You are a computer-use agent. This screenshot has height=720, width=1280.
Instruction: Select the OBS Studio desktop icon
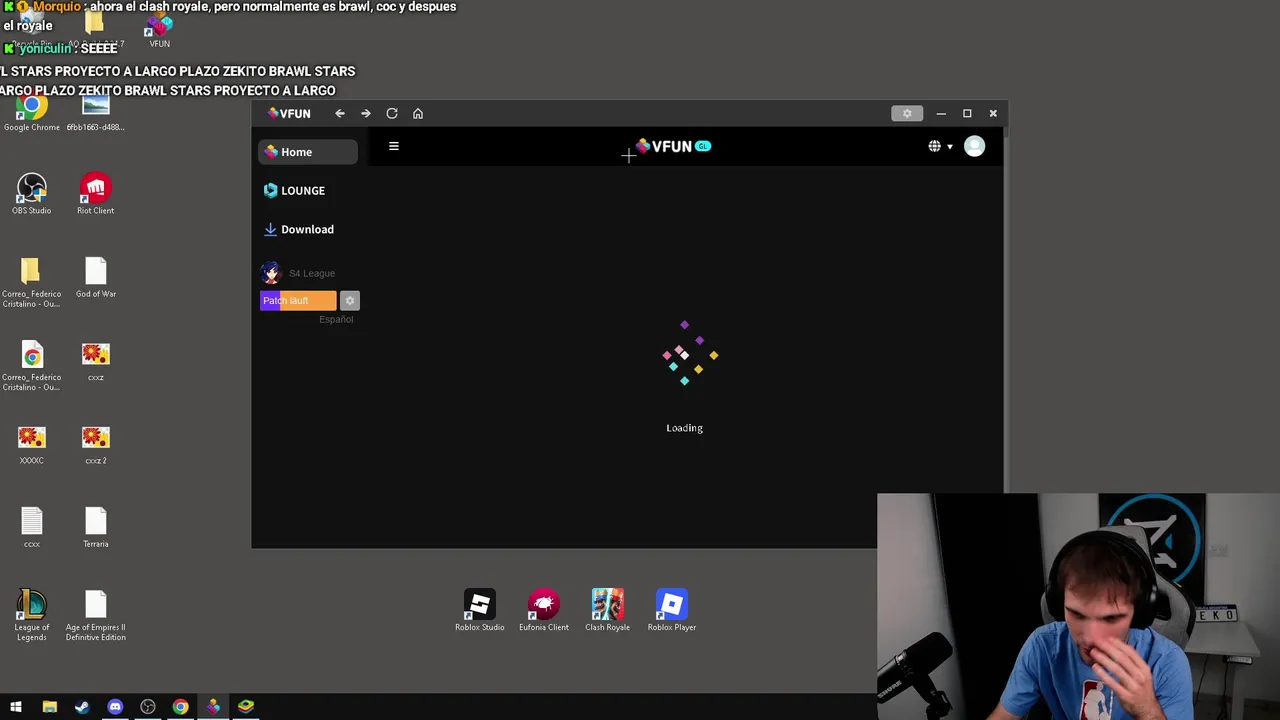32,194
